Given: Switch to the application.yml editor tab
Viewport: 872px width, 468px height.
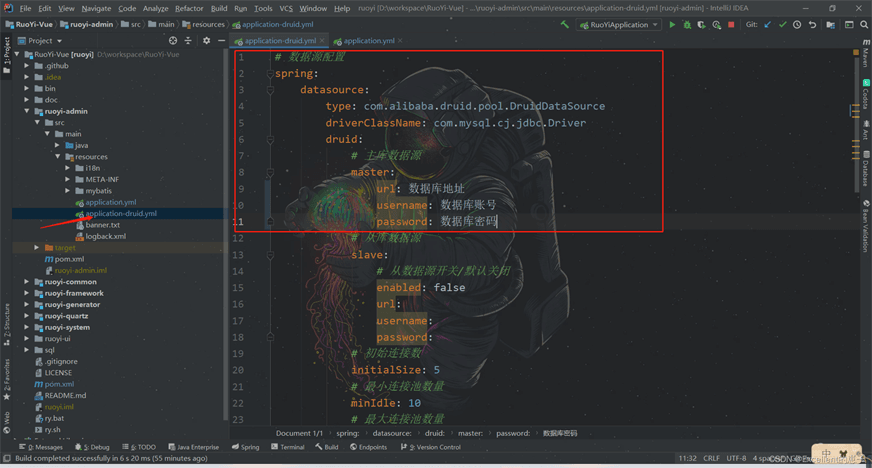Looking at the screenshot, I should [369, 41].
